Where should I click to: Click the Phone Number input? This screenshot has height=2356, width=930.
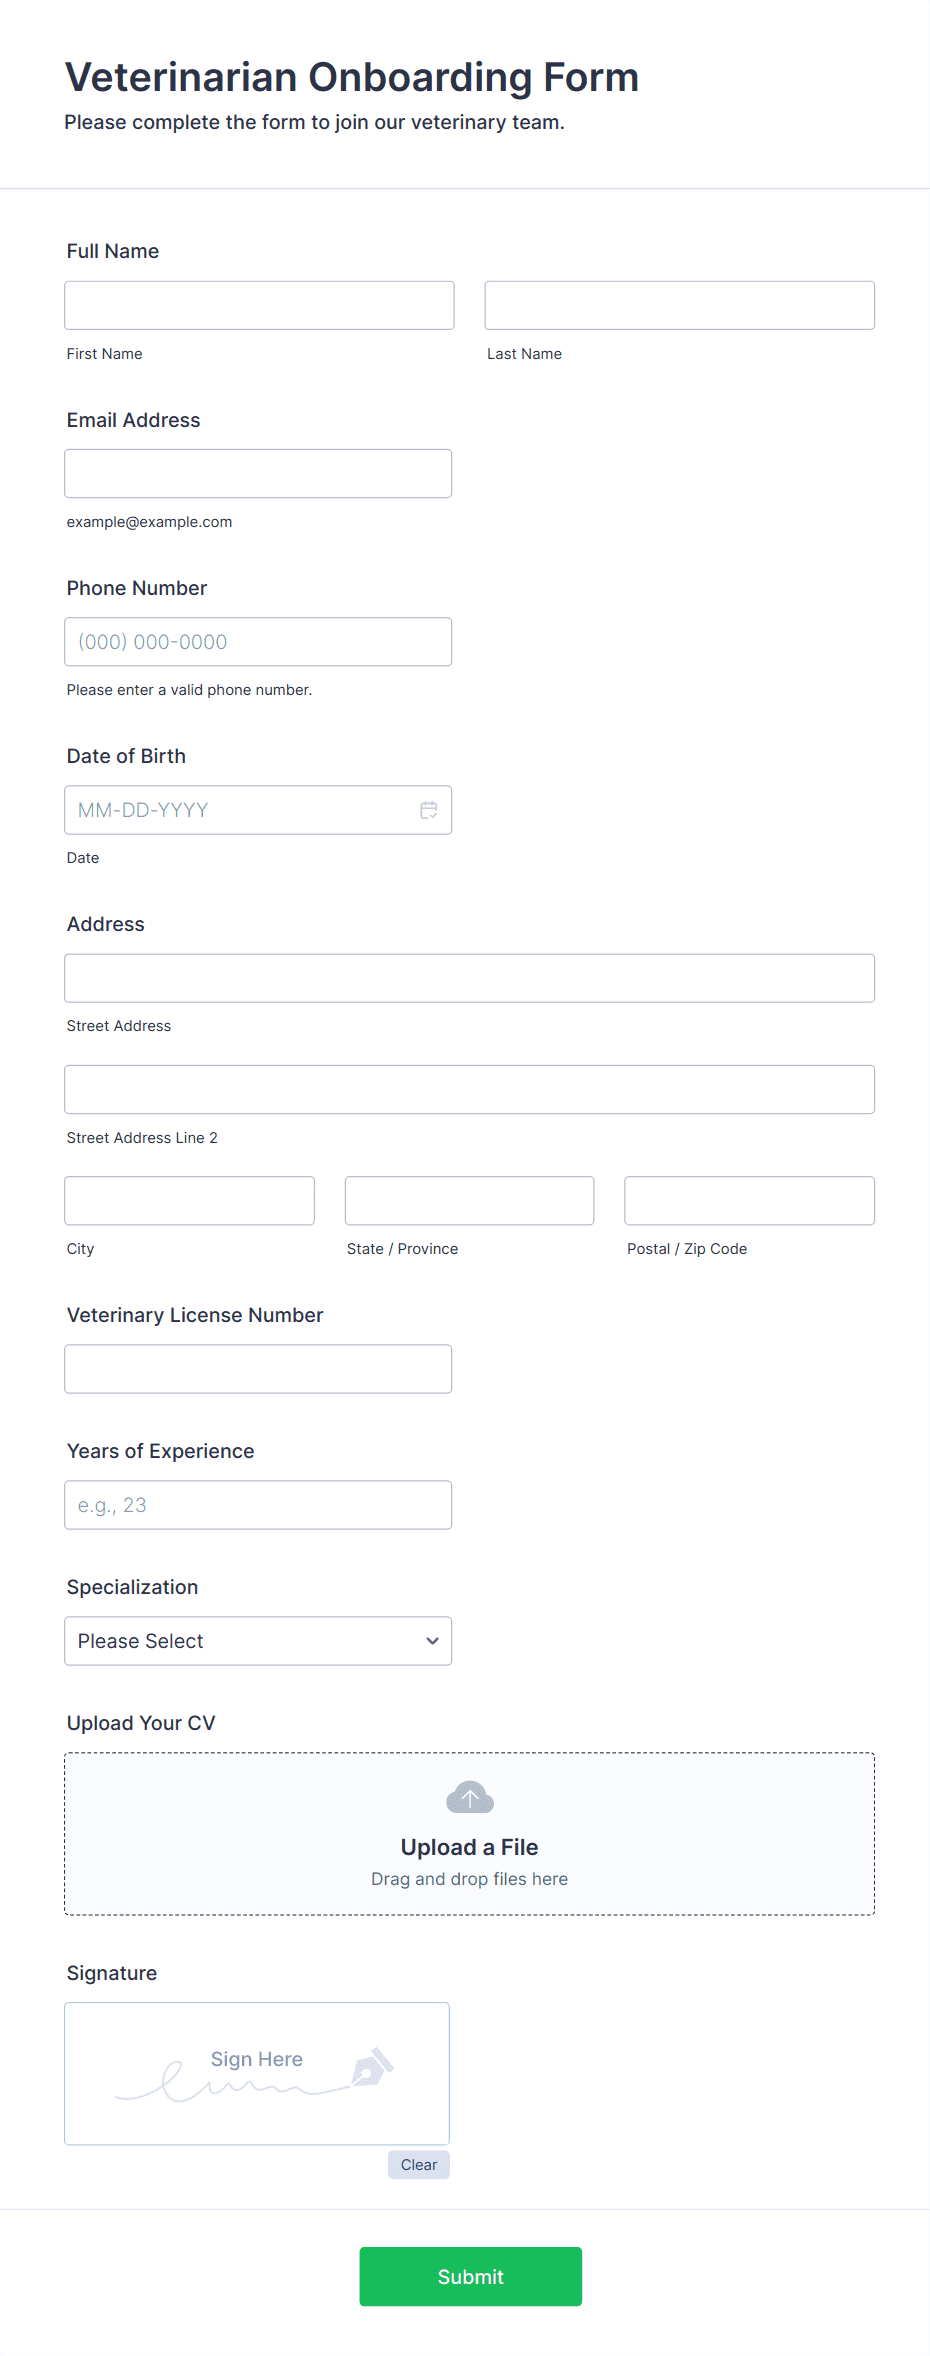click(258, 642)
